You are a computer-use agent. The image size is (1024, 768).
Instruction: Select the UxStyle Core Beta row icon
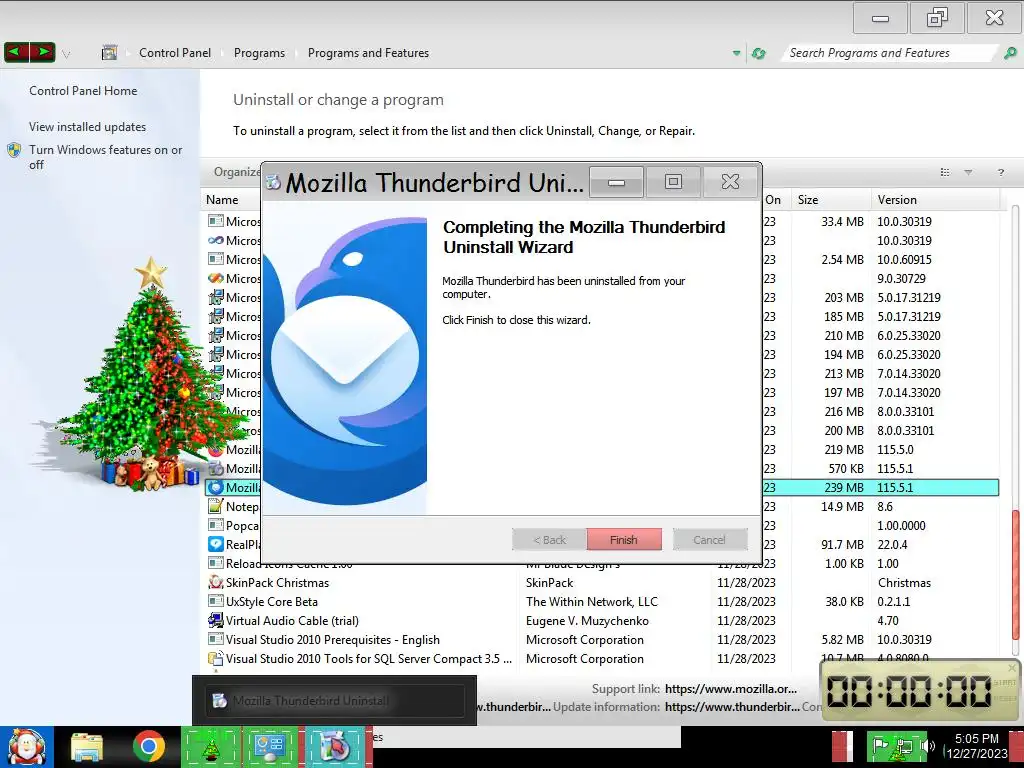(216, 601)
